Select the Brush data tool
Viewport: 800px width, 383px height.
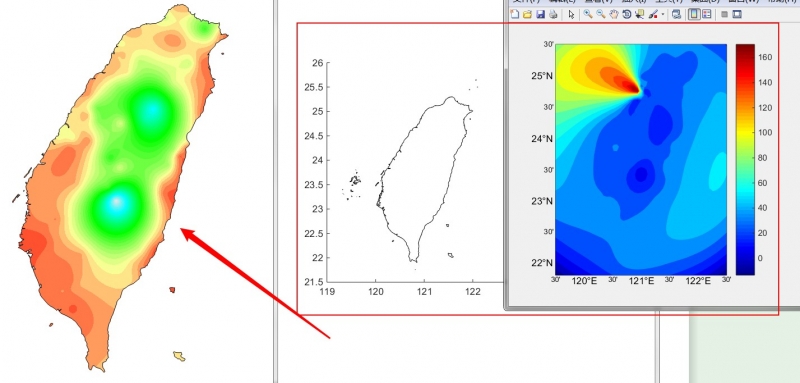[654, 14]
